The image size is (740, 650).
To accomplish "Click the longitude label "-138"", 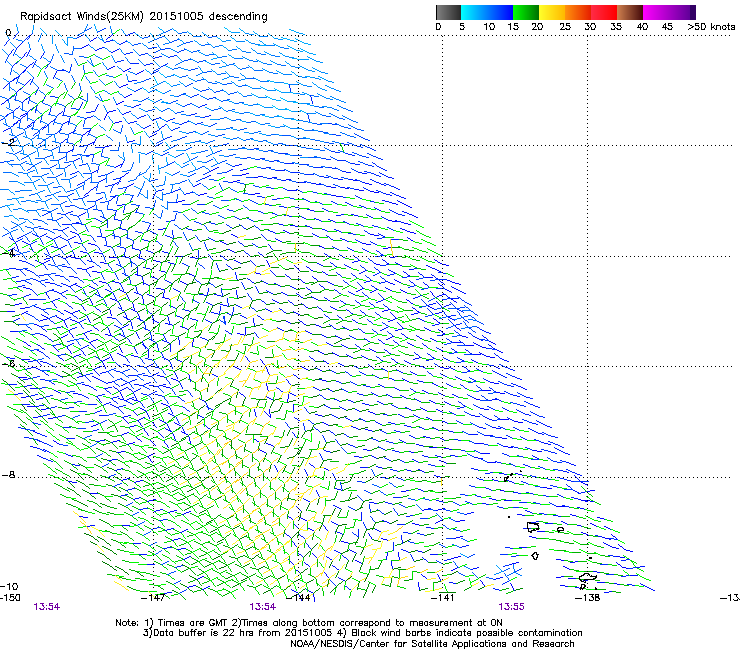I will [x=588, y=598].
